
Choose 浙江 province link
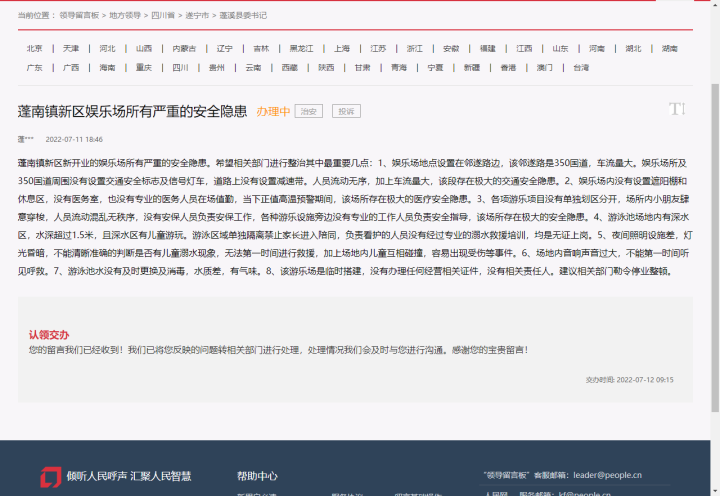coord(414,48)
